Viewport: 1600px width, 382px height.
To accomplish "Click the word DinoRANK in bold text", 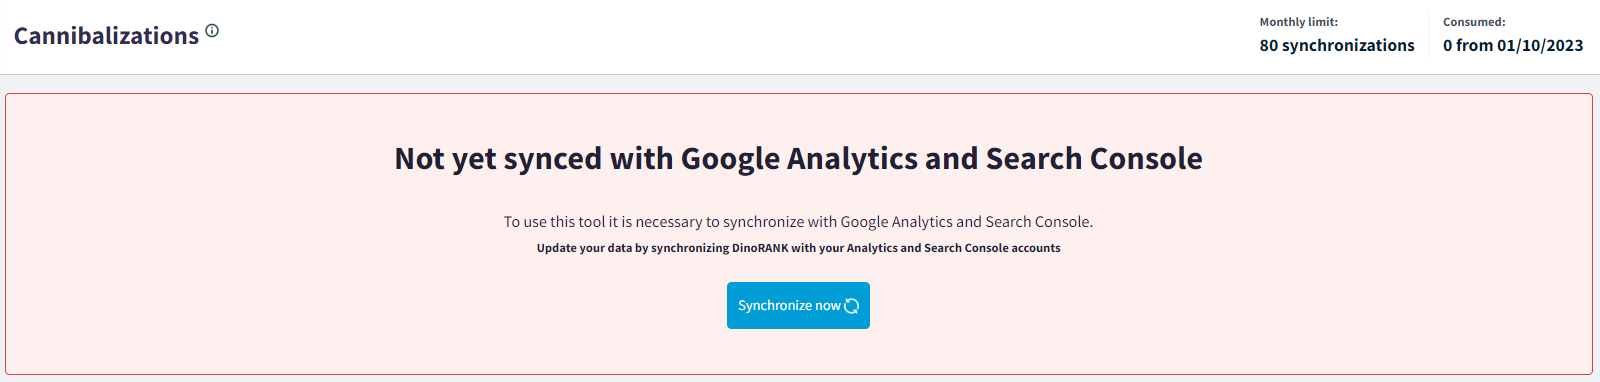I will point(760,248).
